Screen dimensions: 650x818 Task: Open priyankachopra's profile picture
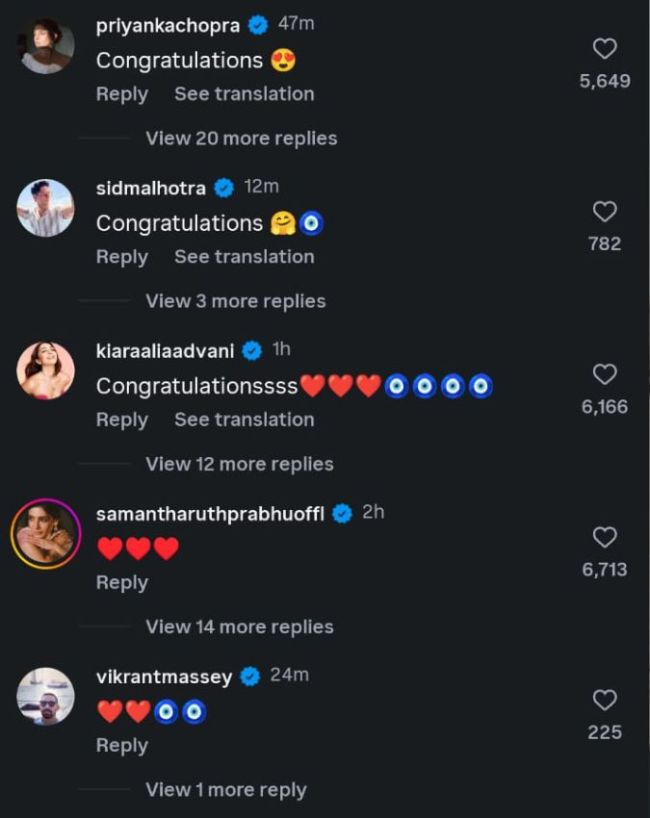(46, 46)
